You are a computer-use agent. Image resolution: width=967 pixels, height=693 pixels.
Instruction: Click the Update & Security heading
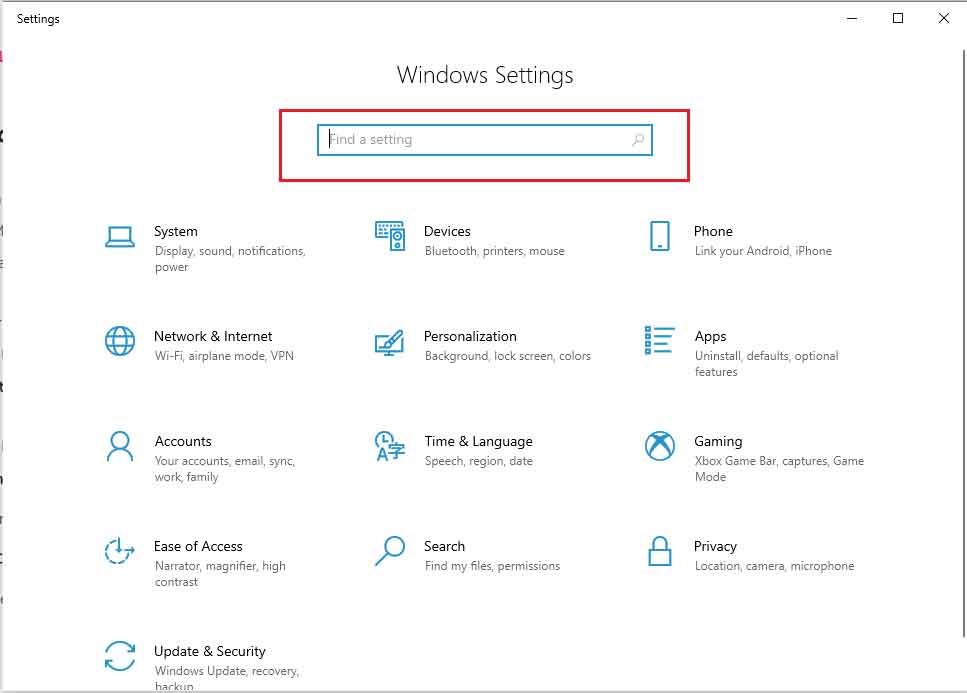[x=210, y=651]
